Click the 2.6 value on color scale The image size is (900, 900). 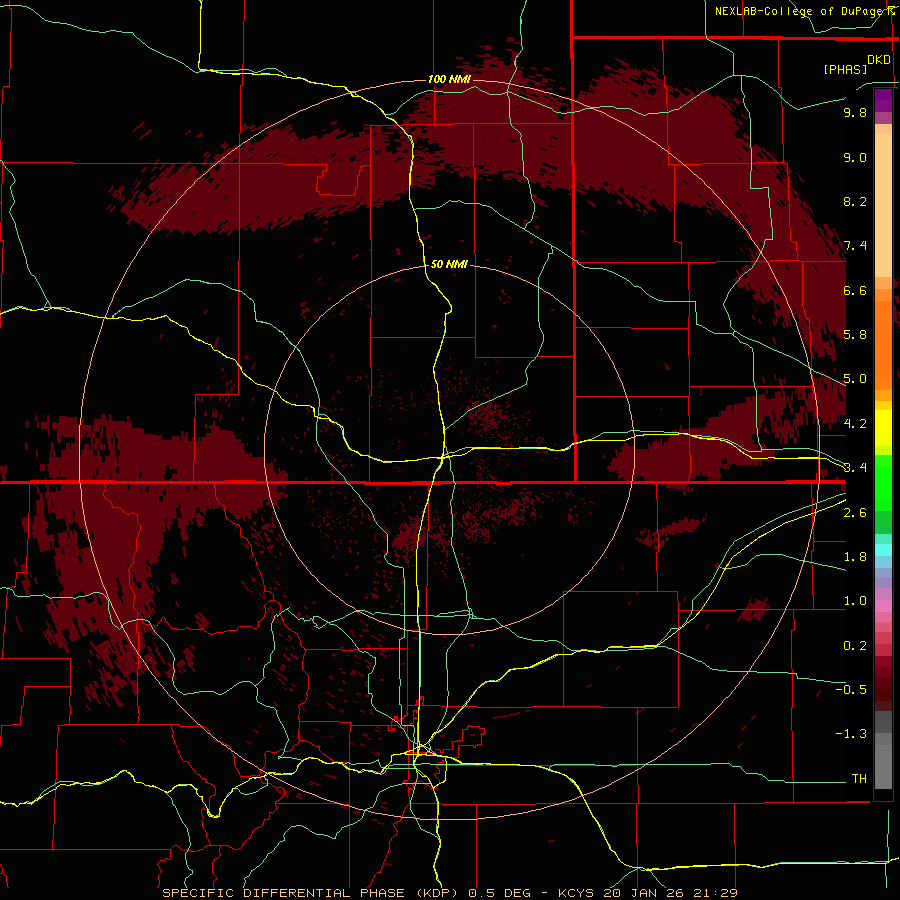[x=855, y=513]
